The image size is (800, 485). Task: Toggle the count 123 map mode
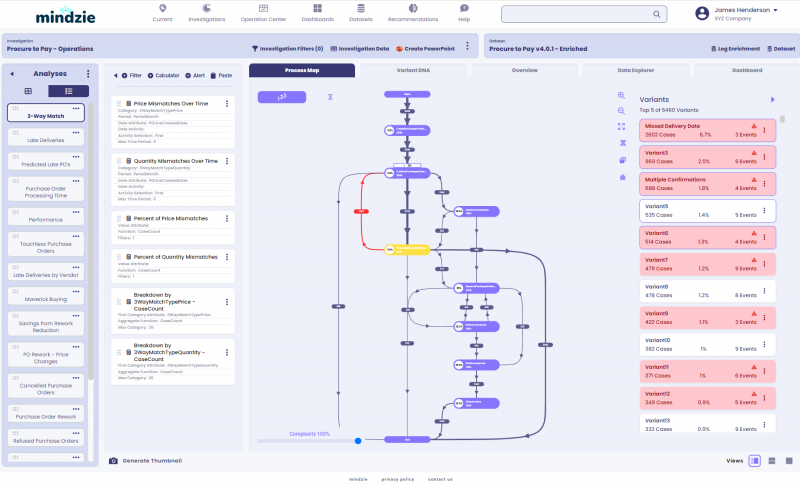[282, 97]
